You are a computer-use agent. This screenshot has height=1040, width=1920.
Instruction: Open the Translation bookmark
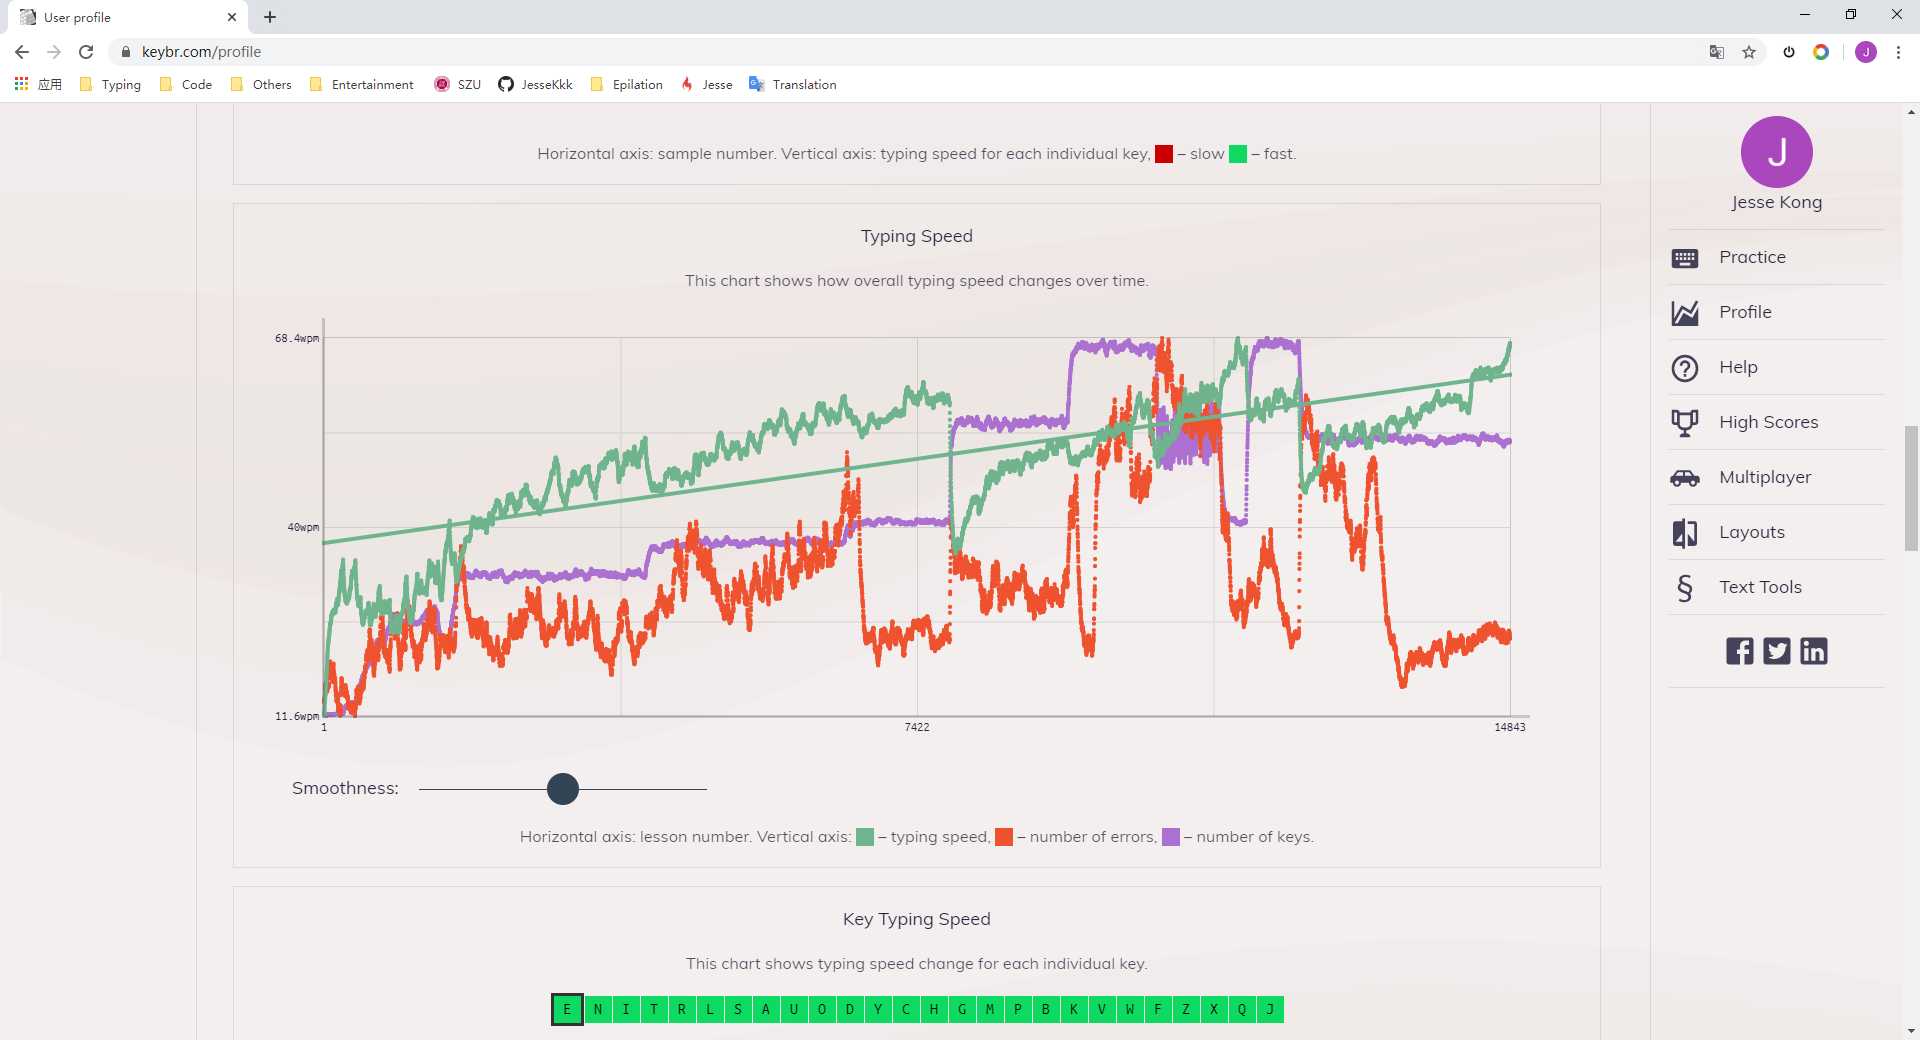(793, 85)
